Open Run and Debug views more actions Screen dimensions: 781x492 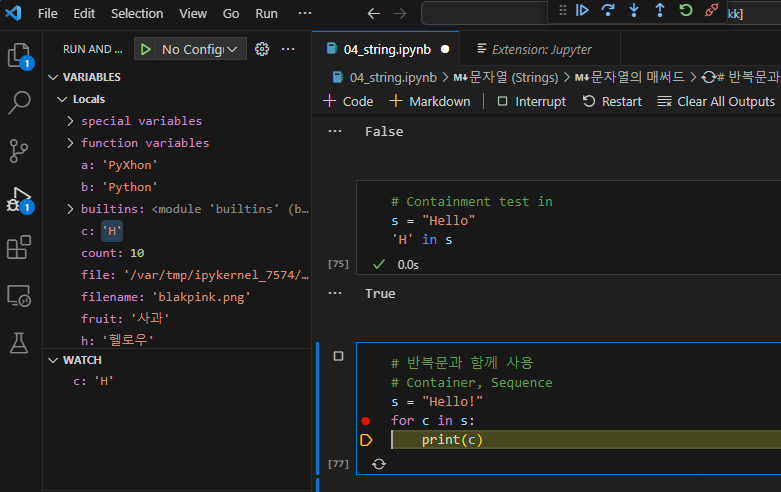pos(288,49)
